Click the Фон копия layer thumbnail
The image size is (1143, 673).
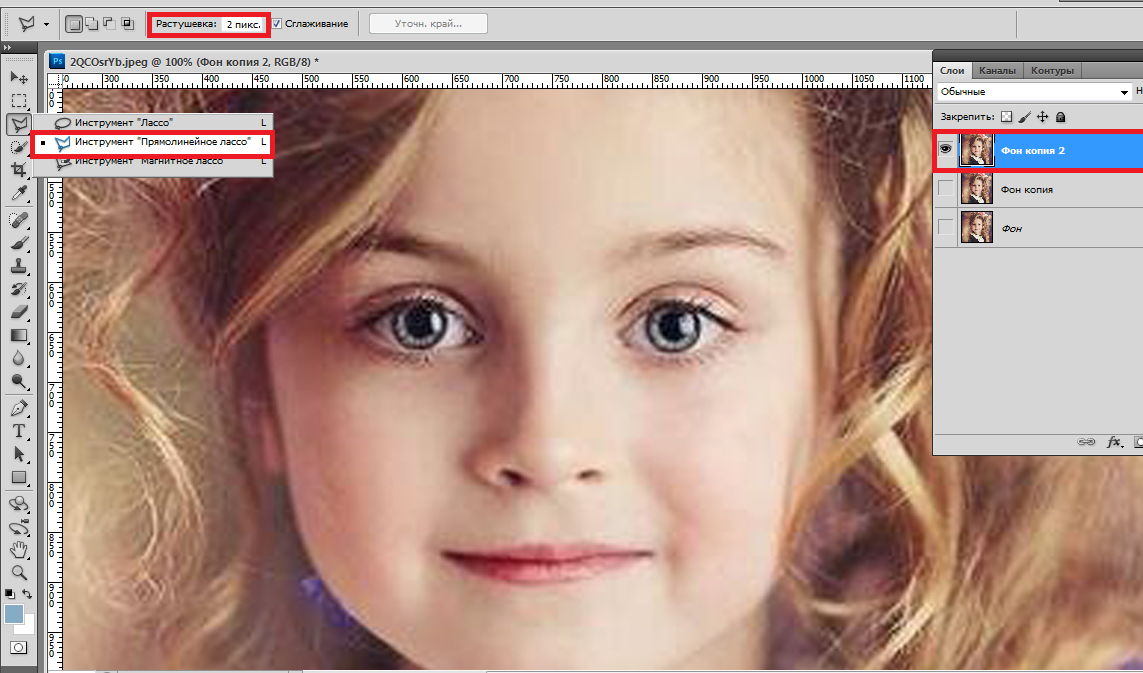(x=977, y=189)
